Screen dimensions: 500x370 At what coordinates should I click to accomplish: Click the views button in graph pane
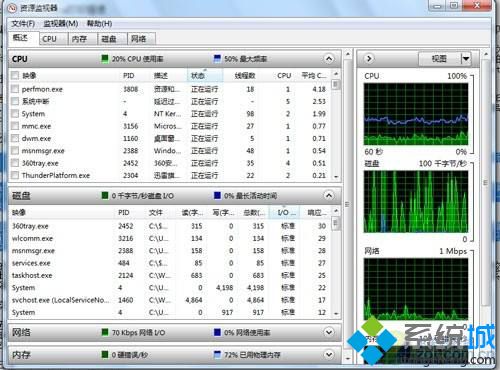439,59
